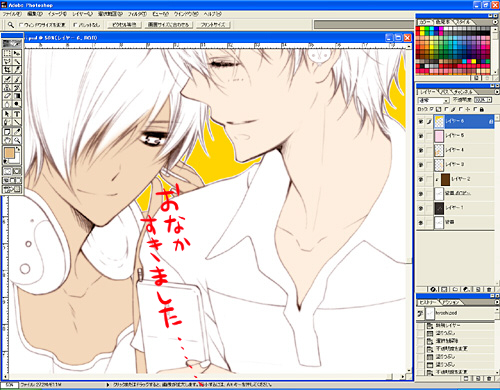Open Filter menu (フィルタ)
Viewport: 500px width, 390px height.
(137, 14)
